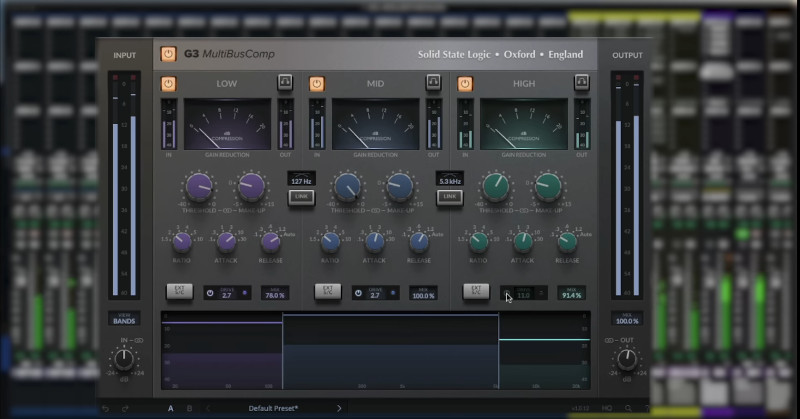Toggle the IN gain link icon
Viewport: 800px width, 419px height.
click(x=139, y=340)
